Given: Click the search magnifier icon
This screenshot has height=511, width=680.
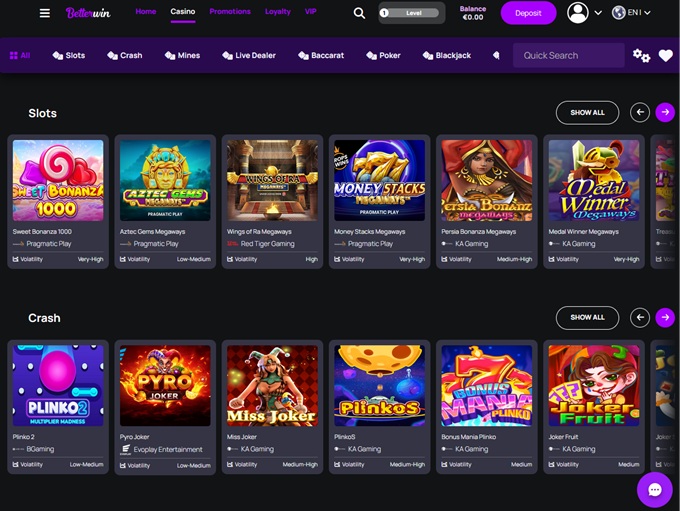Looking at the screenshot, I should click(359, 13).
